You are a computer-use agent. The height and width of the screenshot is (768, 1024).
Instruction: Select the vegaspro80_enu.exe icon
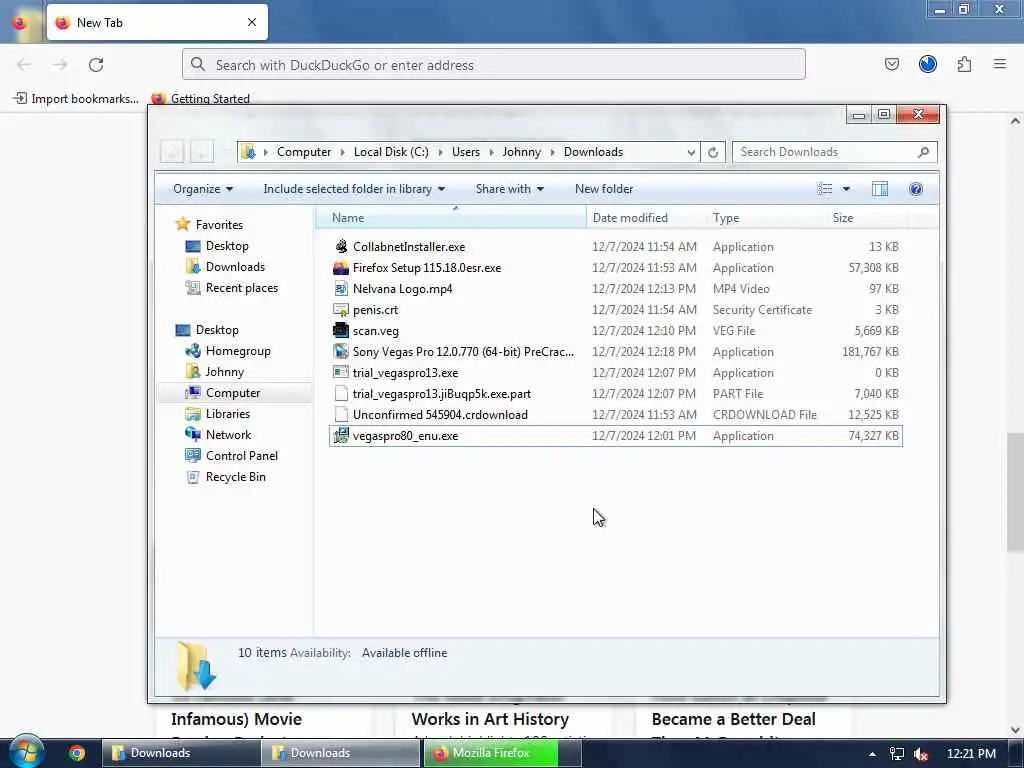[341, 436]
